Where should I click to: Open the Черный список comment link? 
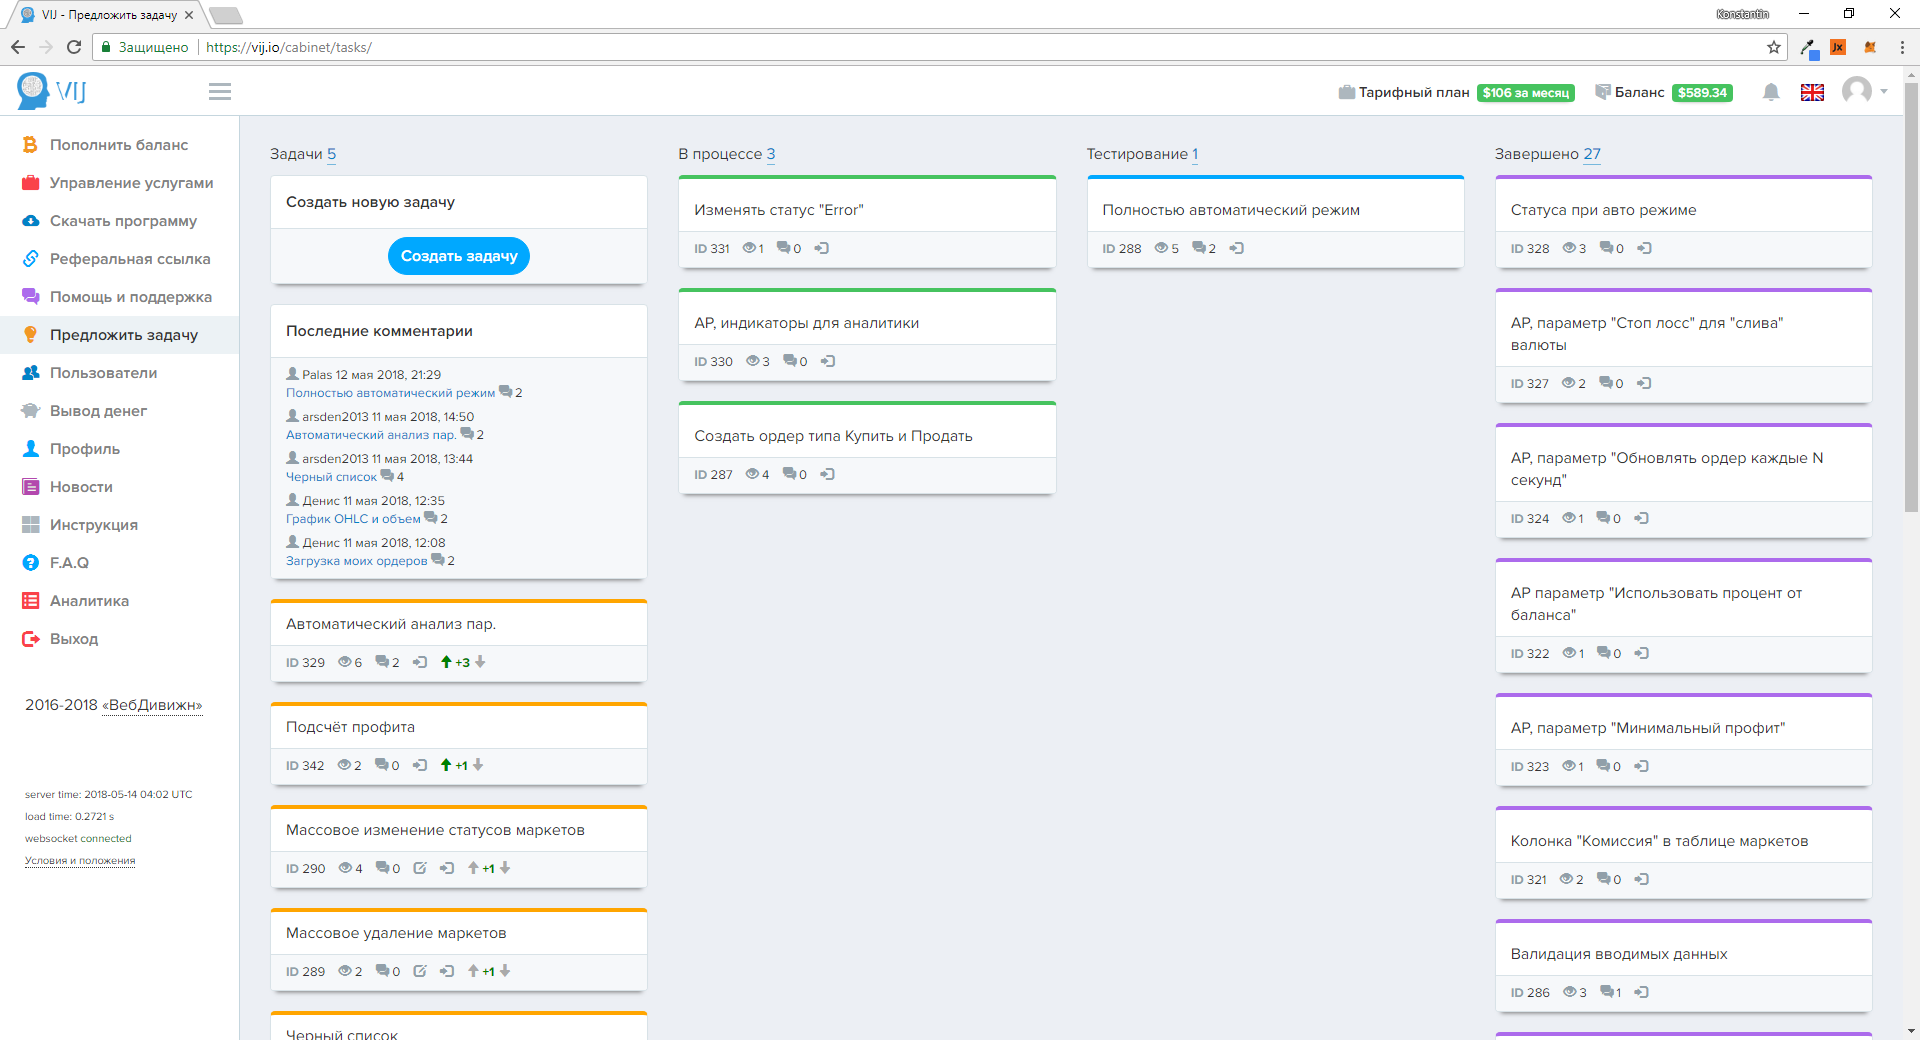pyautogui.click(x=331, y=477)
